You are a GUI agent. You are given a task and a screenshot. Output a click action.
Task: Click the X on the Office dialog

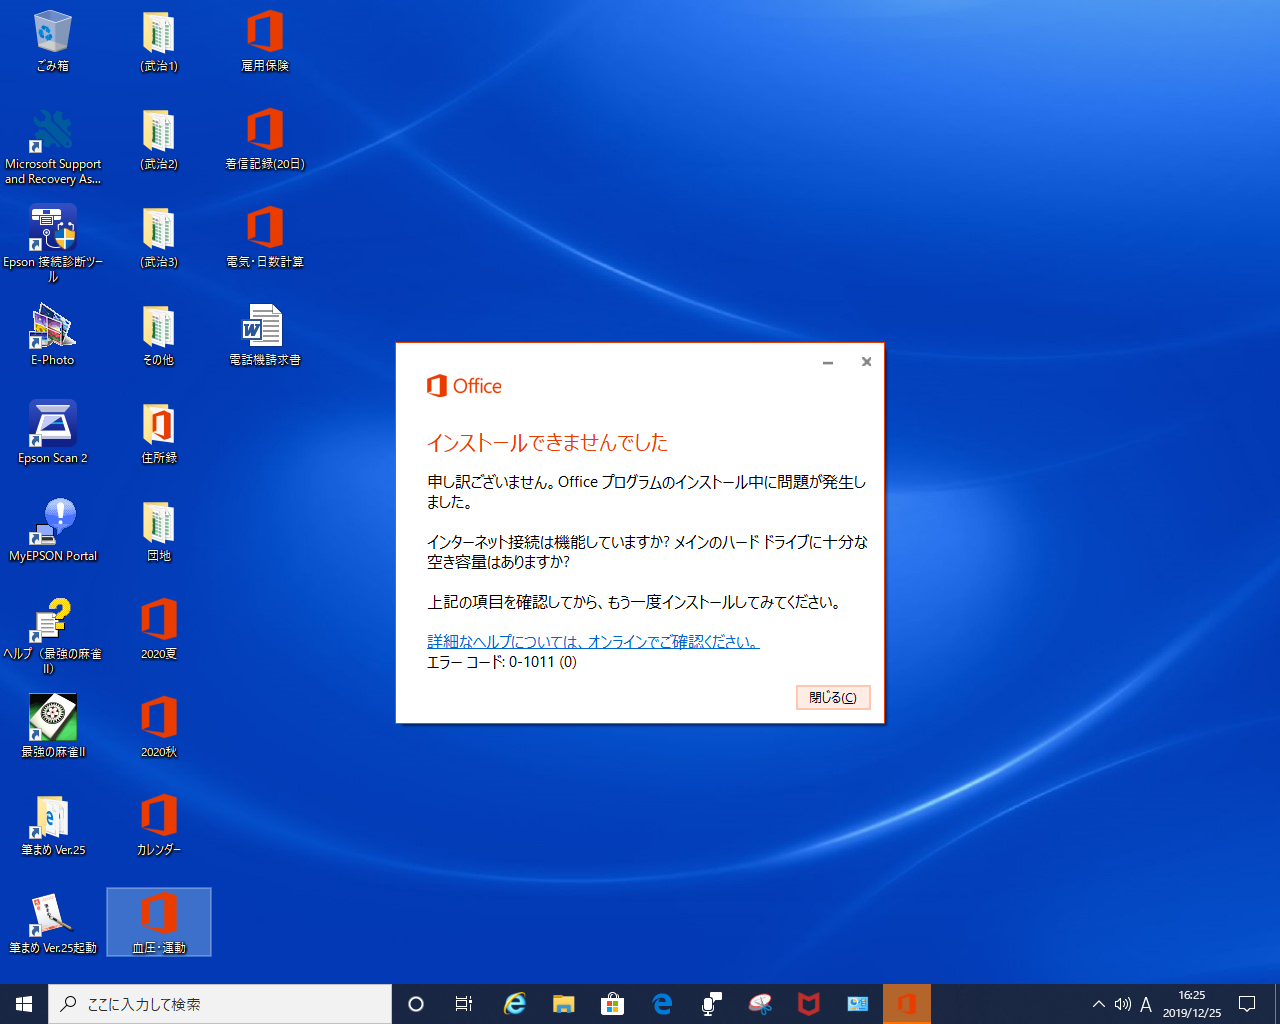pos(866,362)
